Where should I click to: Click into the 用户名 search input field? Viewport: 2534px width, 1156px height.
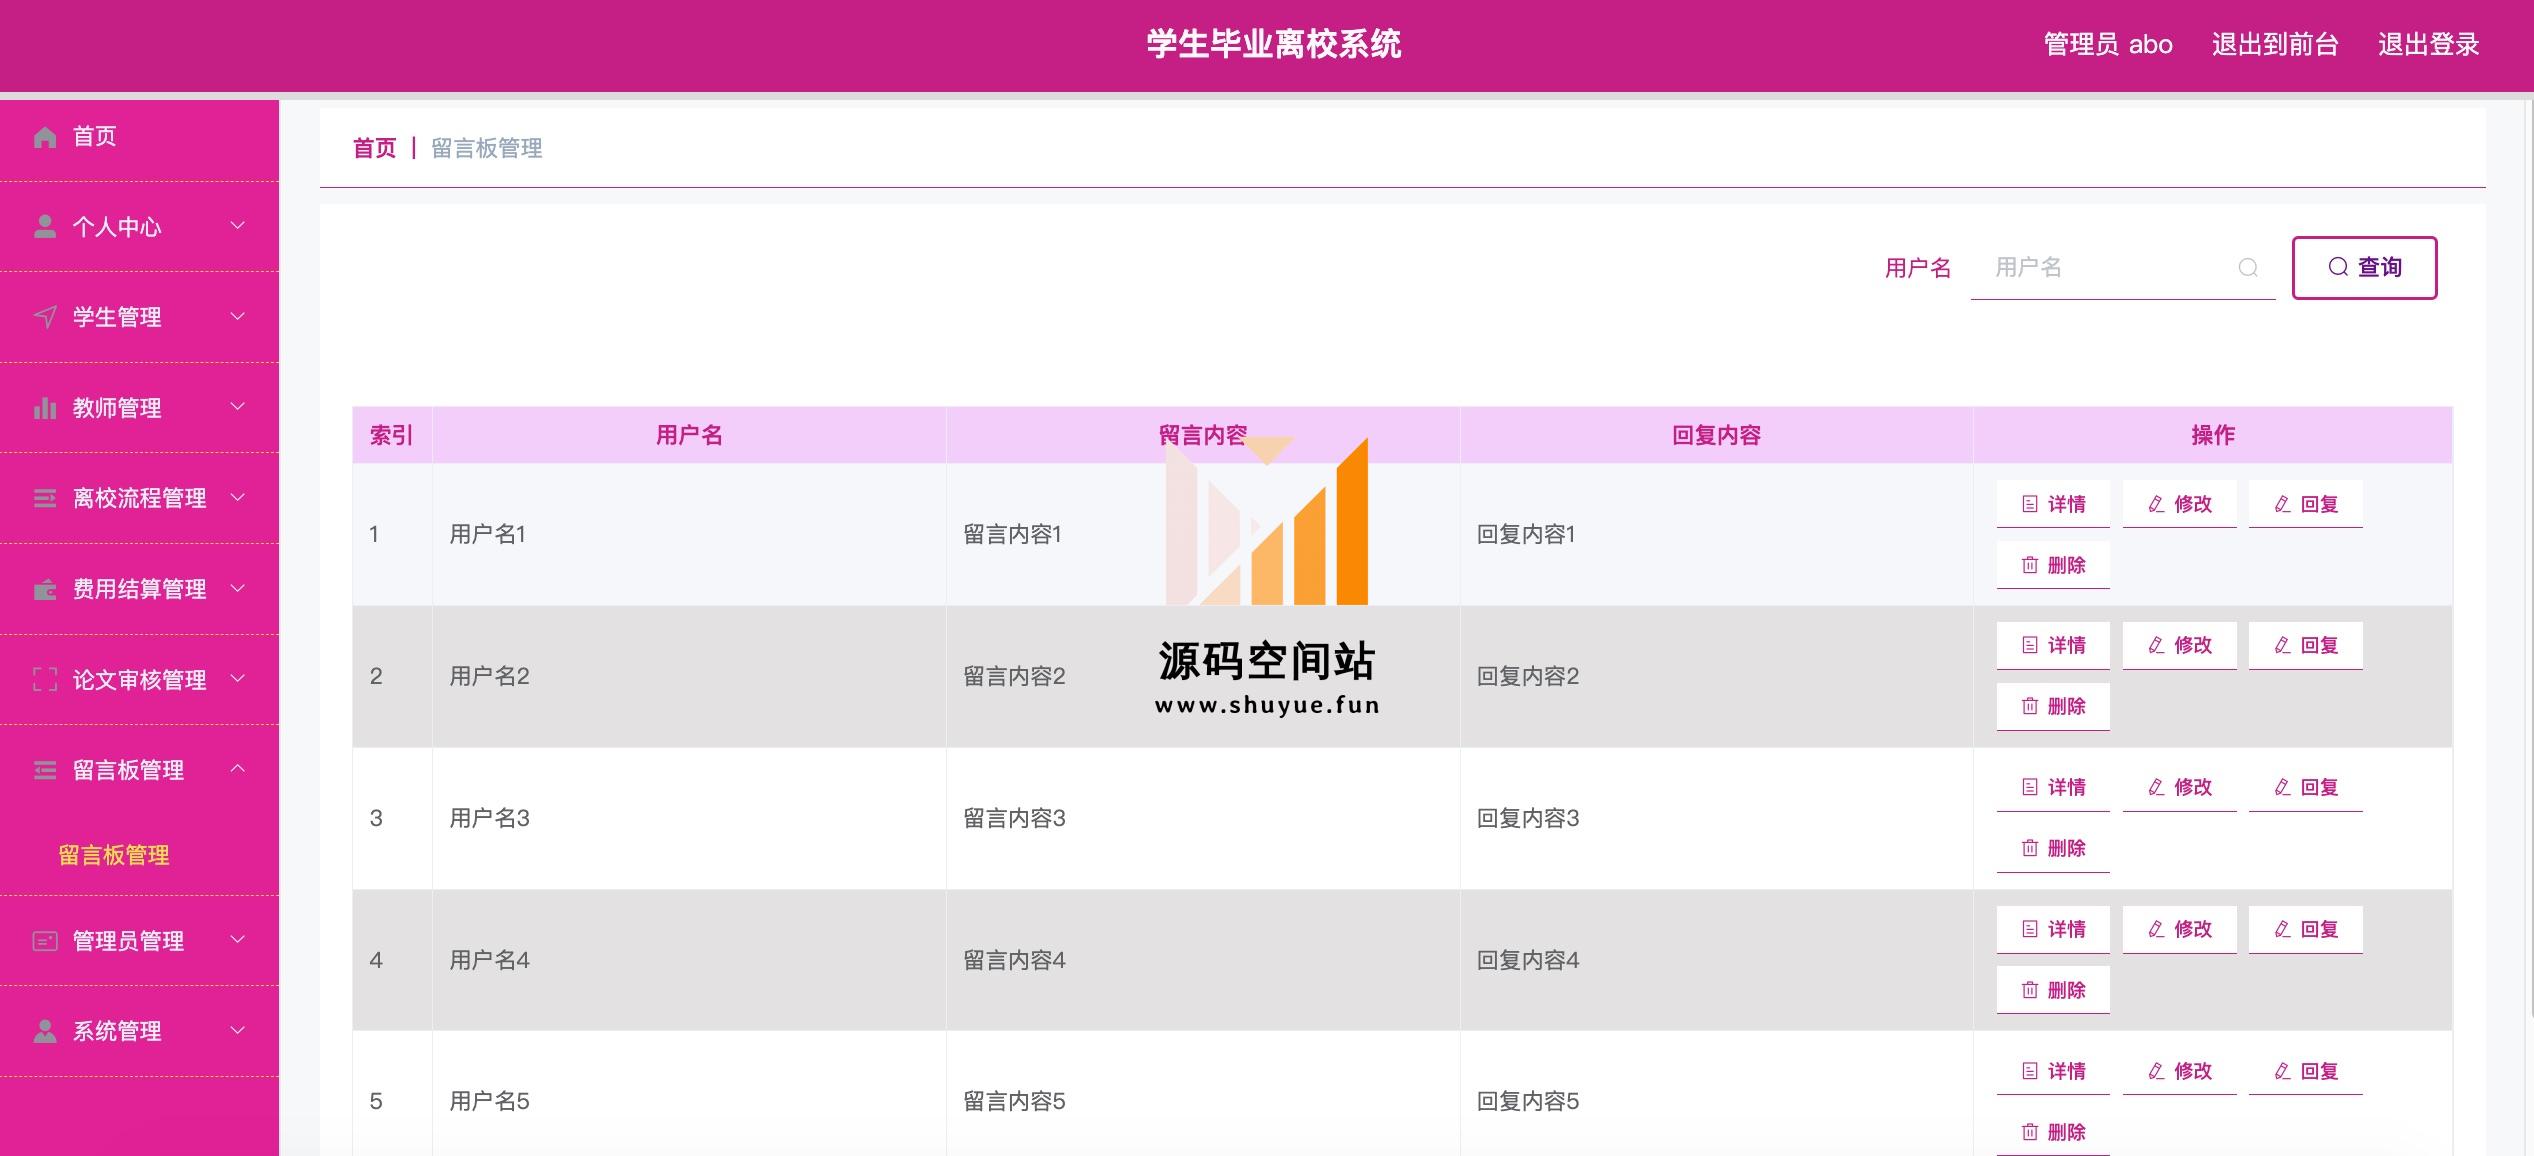(2123, 268)
